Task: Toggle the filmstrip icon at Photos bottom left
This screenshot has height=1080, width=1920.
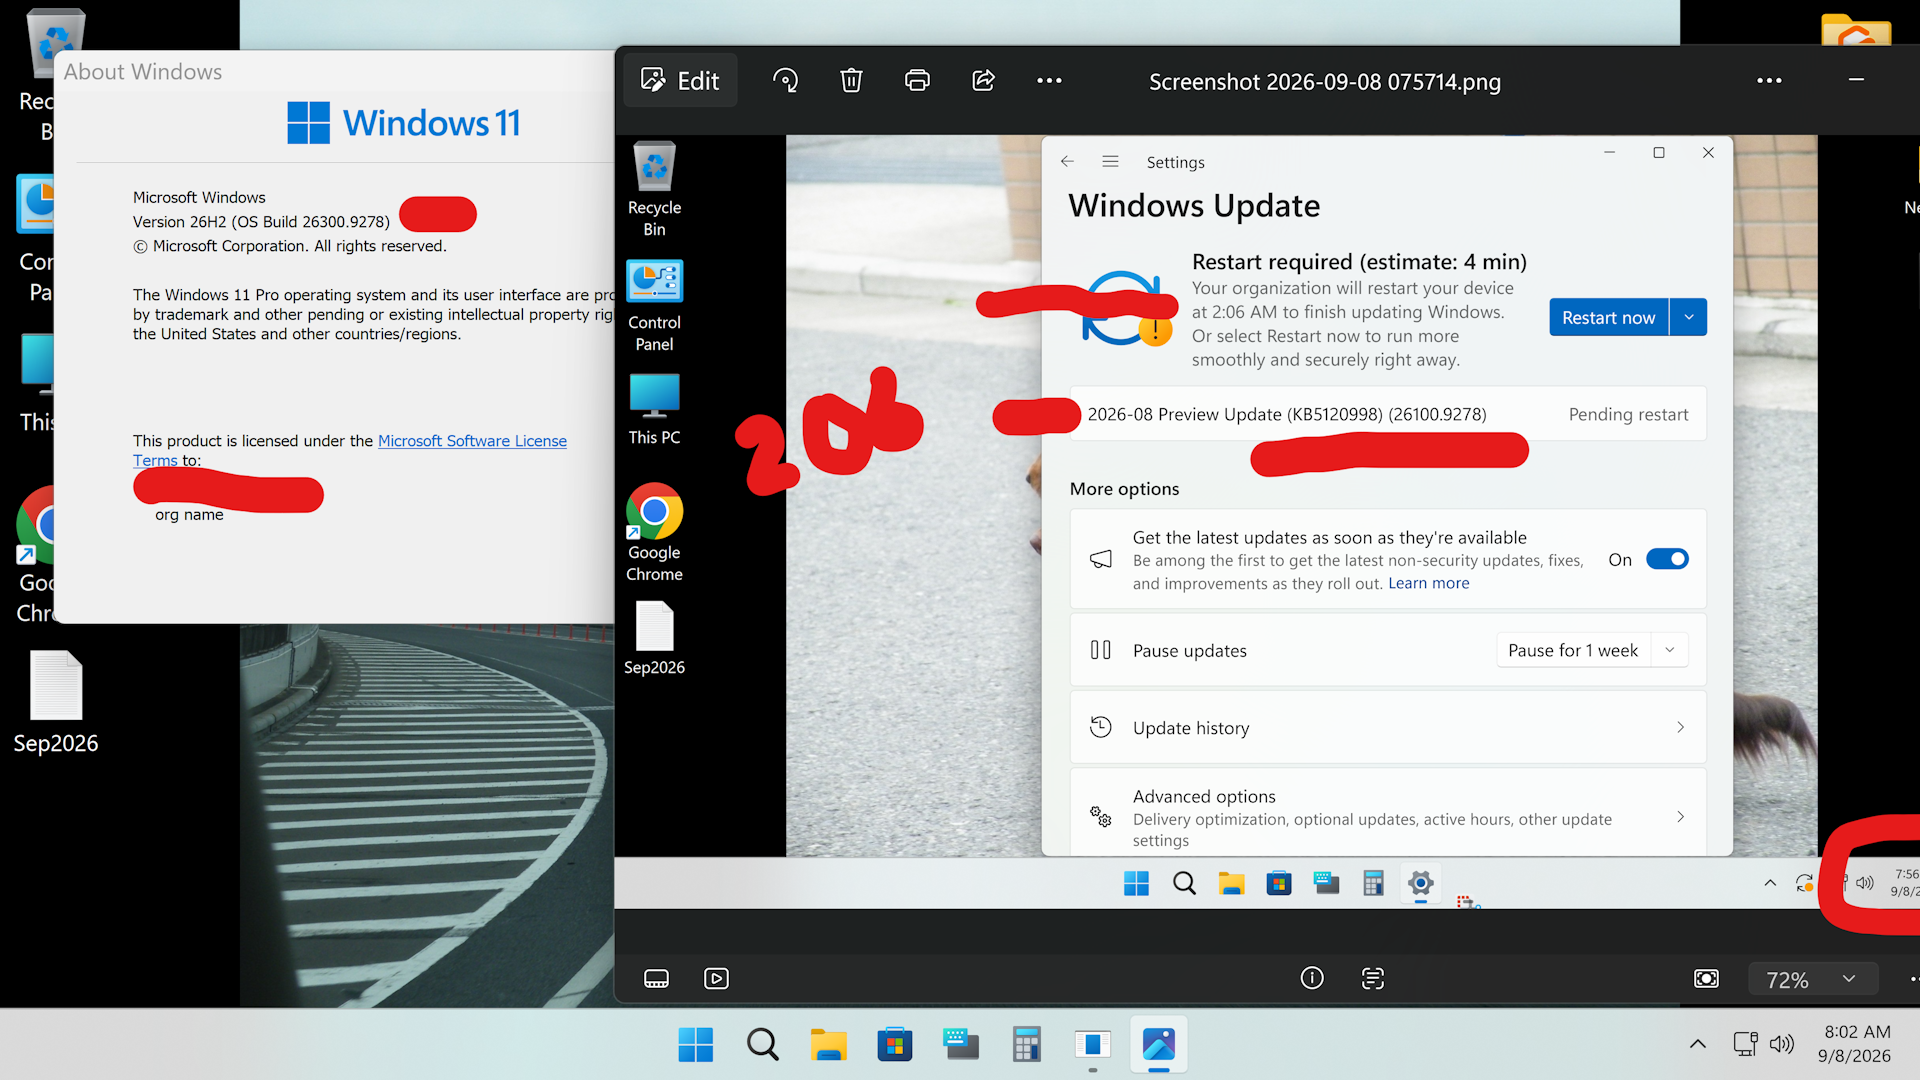Action: point(656,978)
